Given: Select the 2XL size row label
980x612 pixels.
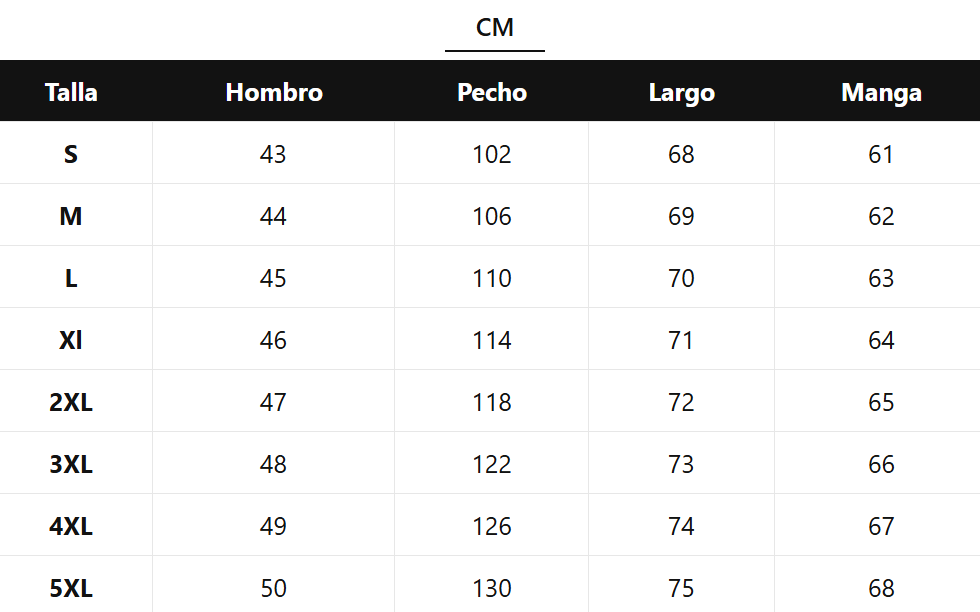Looking at the screenshot, I should pyautogui.click(x=71, y=403).
